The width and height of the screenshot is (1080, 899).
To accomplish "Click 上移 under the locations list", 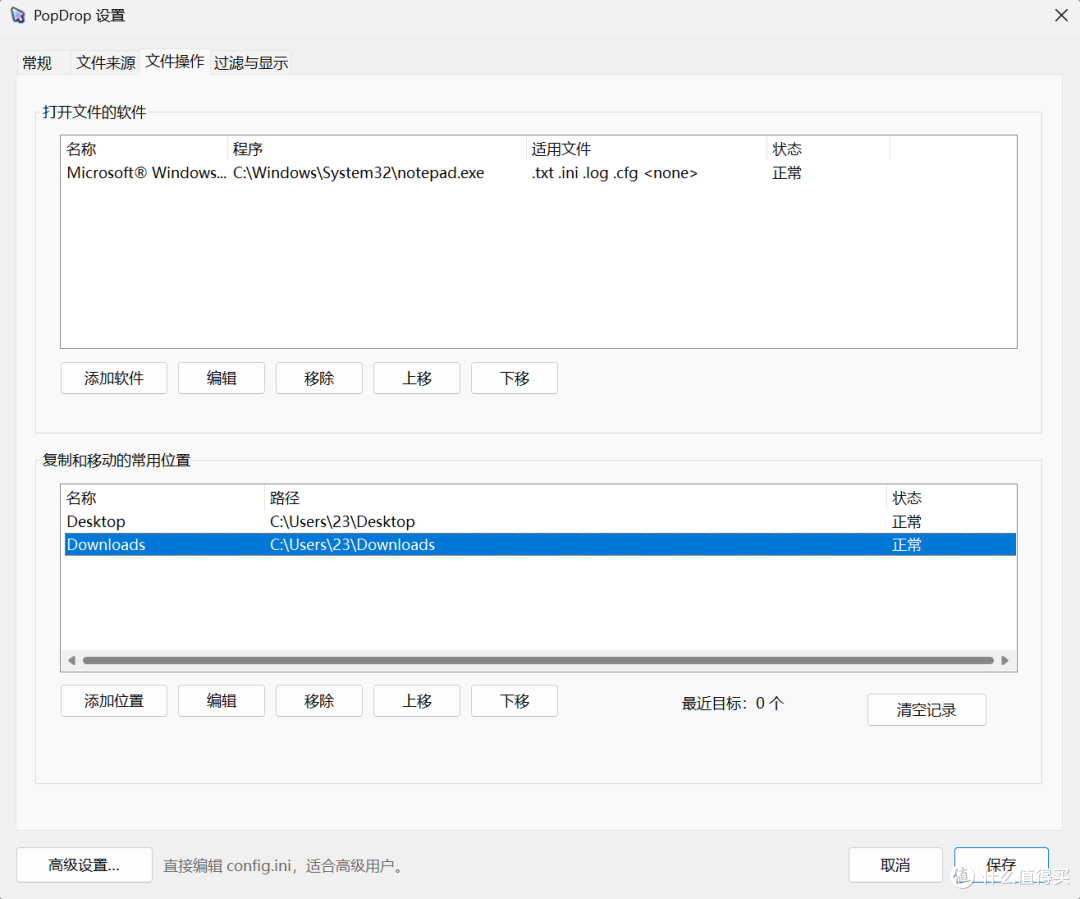I will coord(417,701).
